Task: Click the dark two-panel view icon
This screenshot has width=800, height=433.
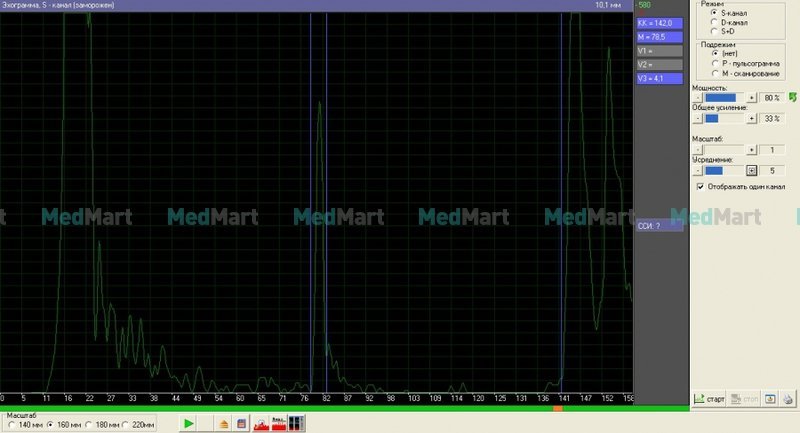Action: (296, 423)
